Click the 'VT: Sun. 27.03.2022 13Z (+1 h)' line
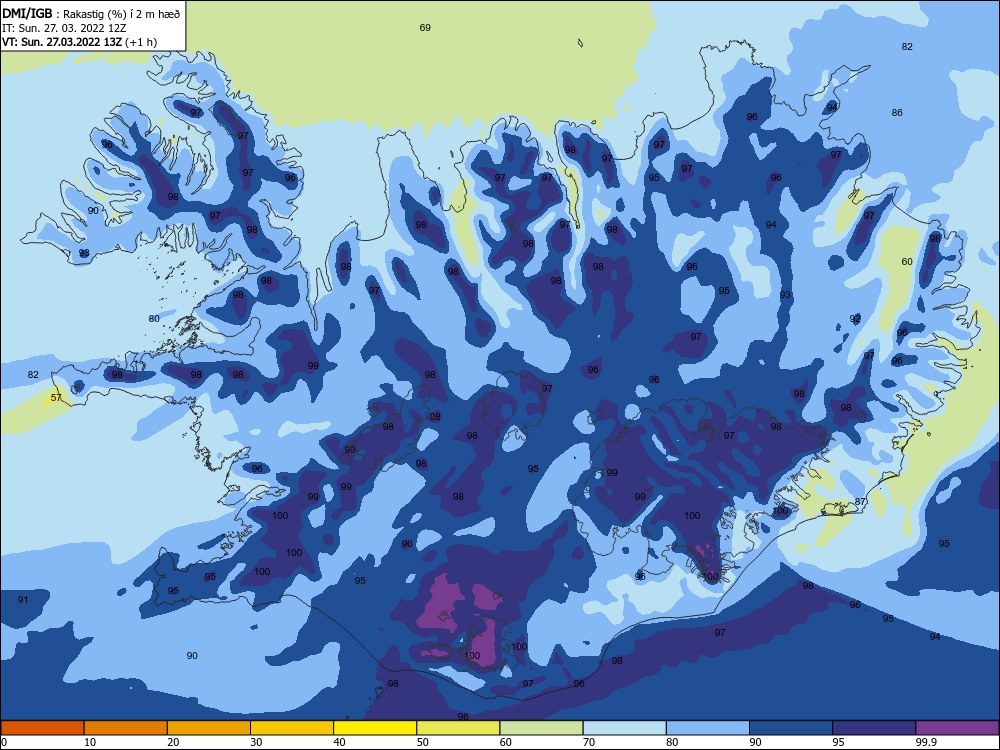 (x=79, y=42)
